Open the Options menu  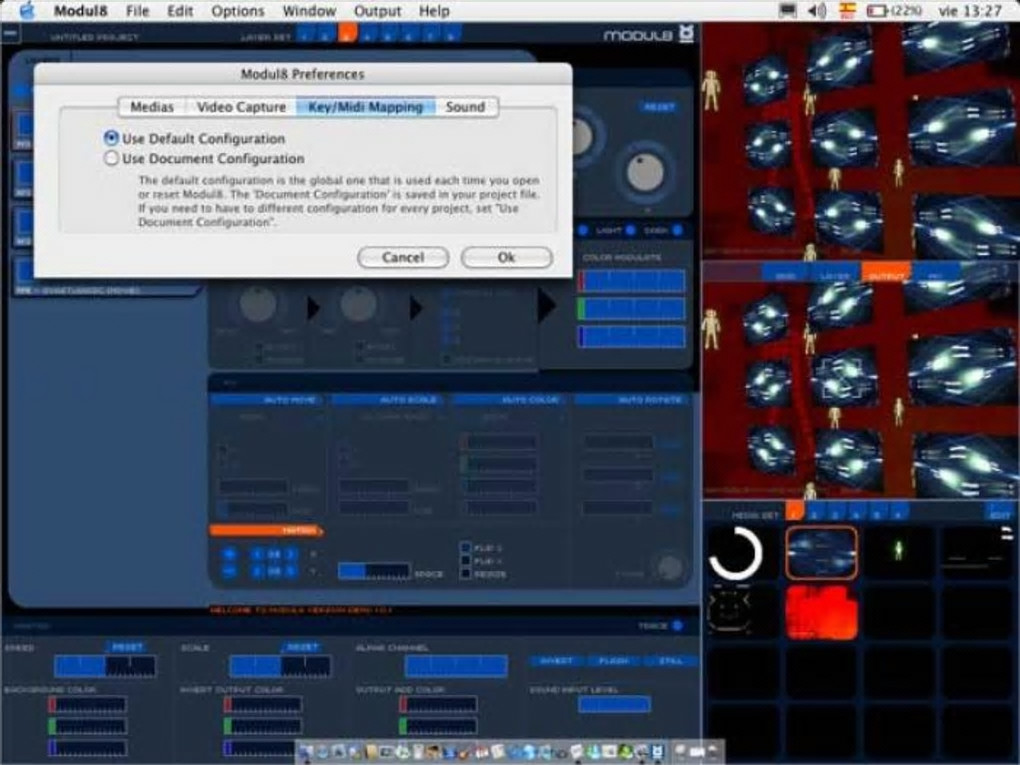click(x=238, y=11)
